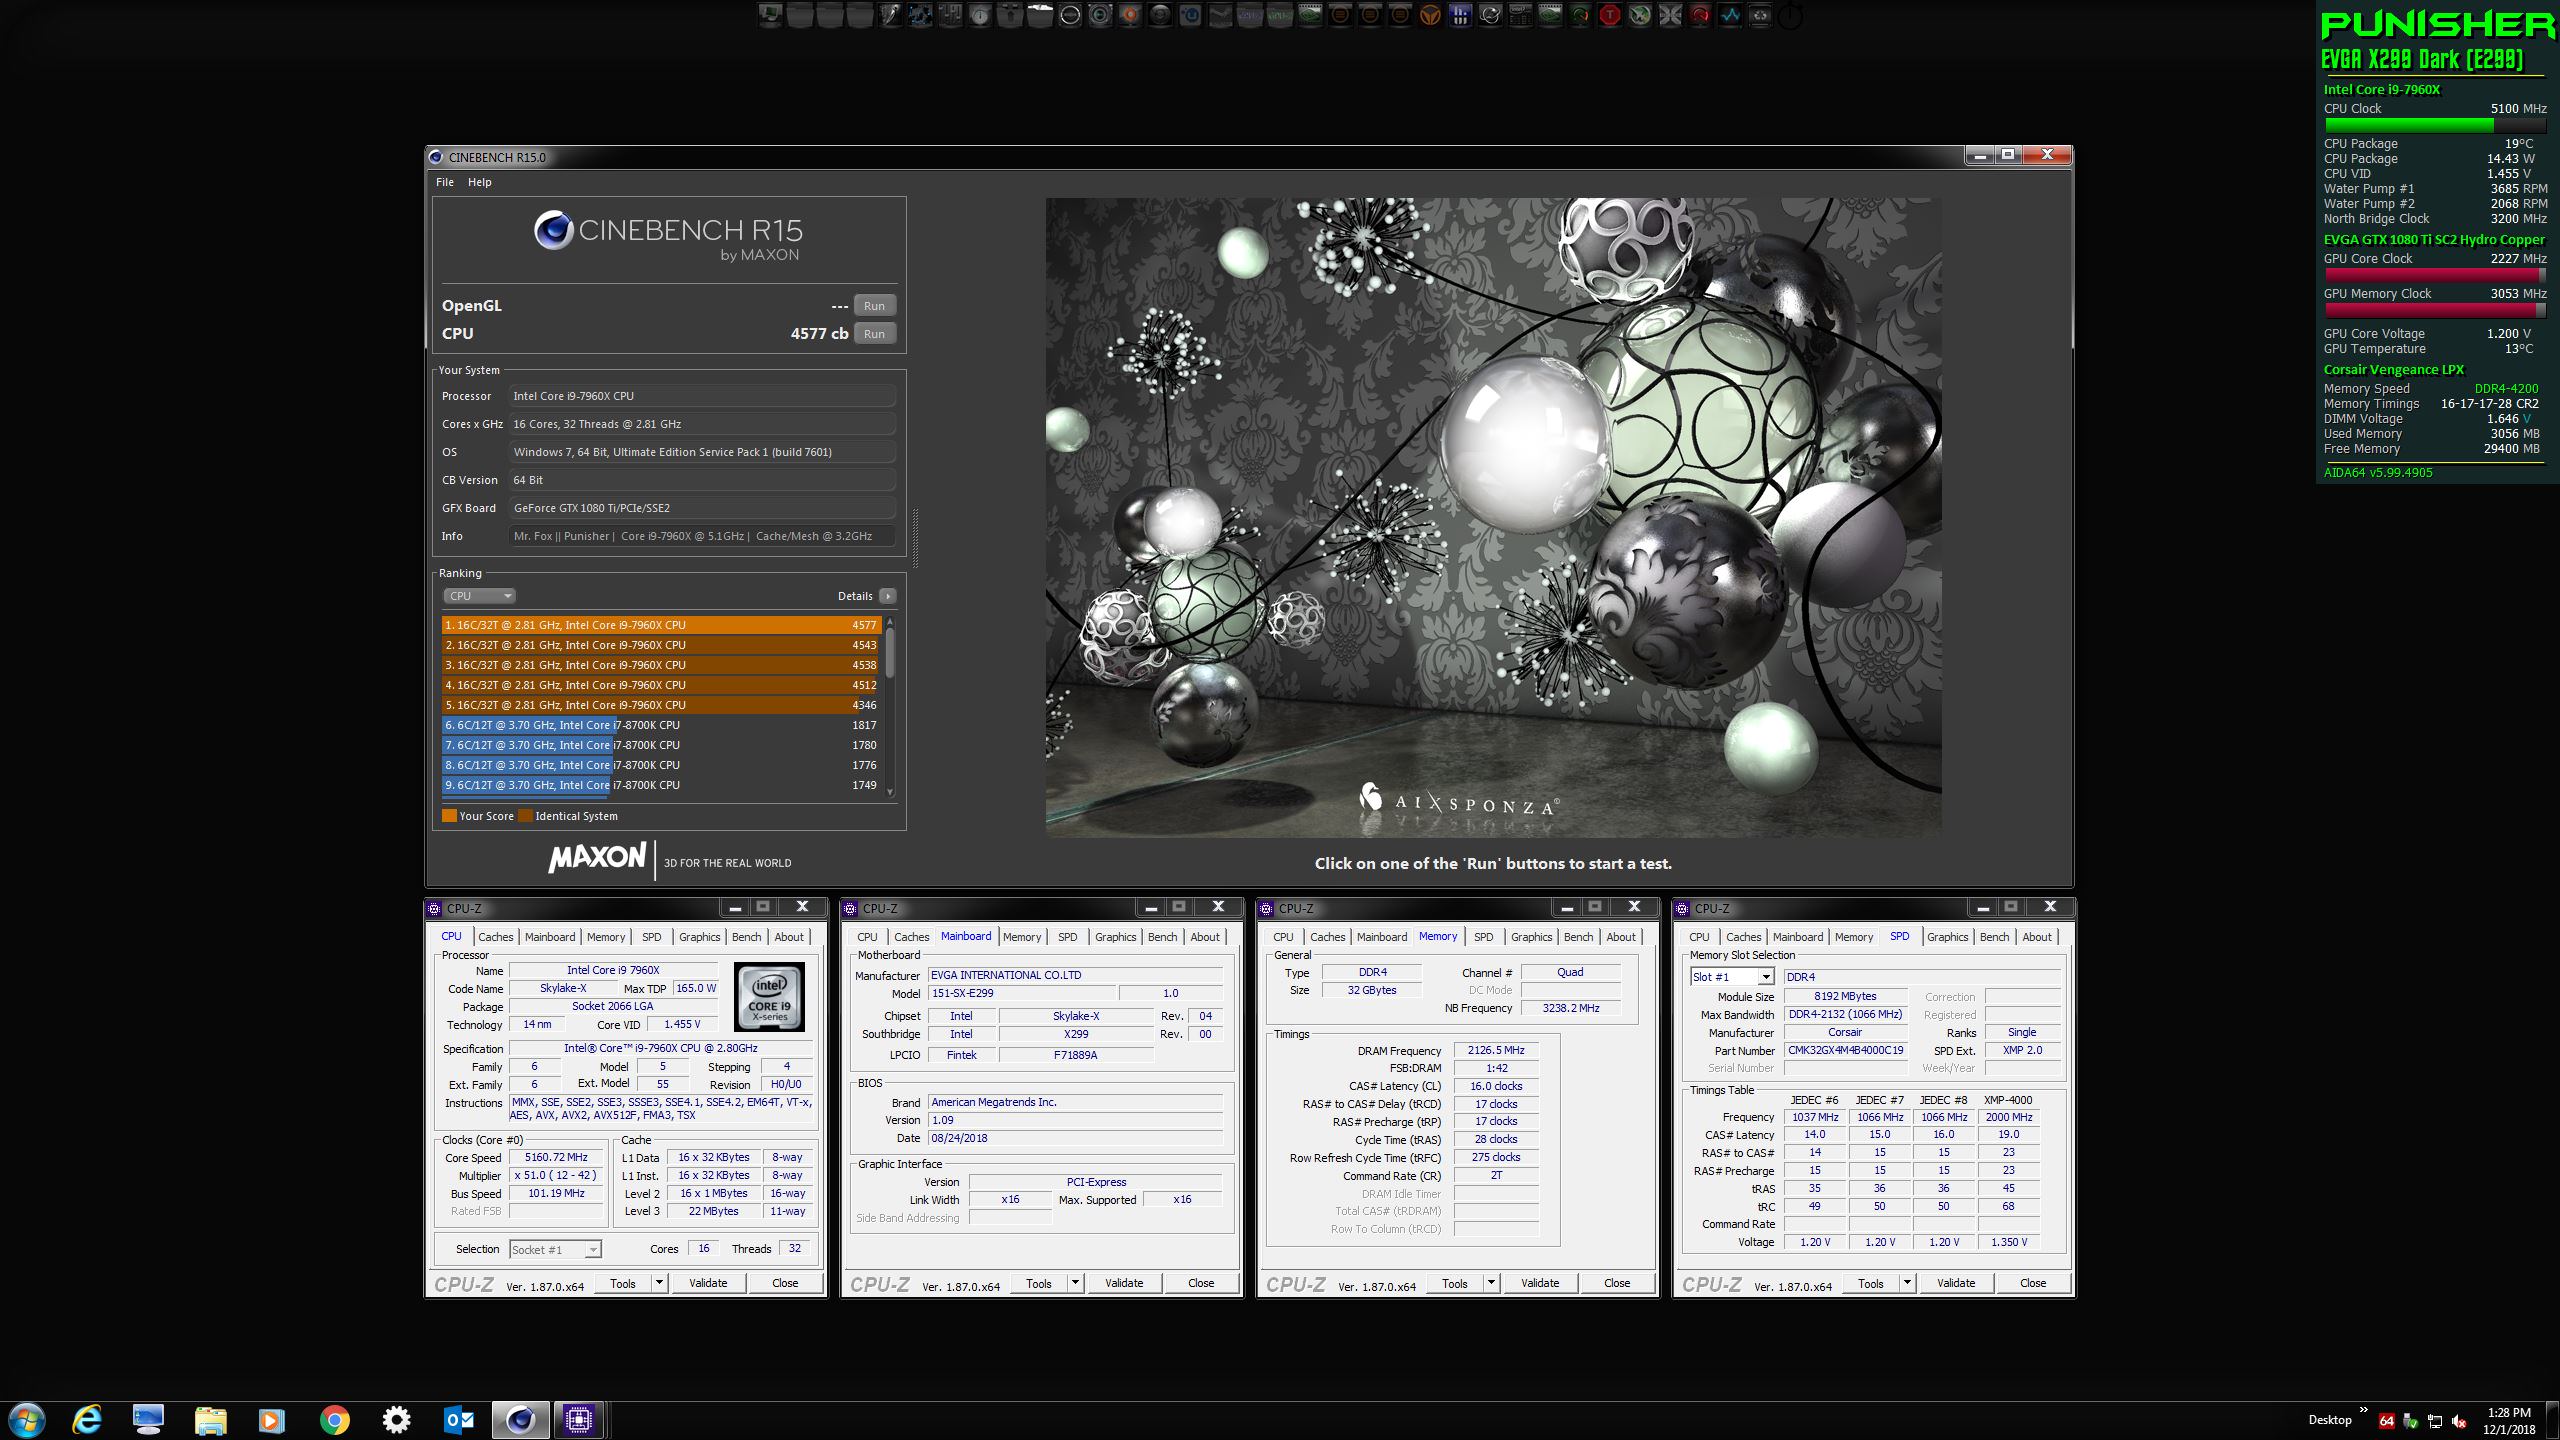The image size is (2560, 1440).
Task: Click the red T icon in top dock
Action: point(1609,15)
